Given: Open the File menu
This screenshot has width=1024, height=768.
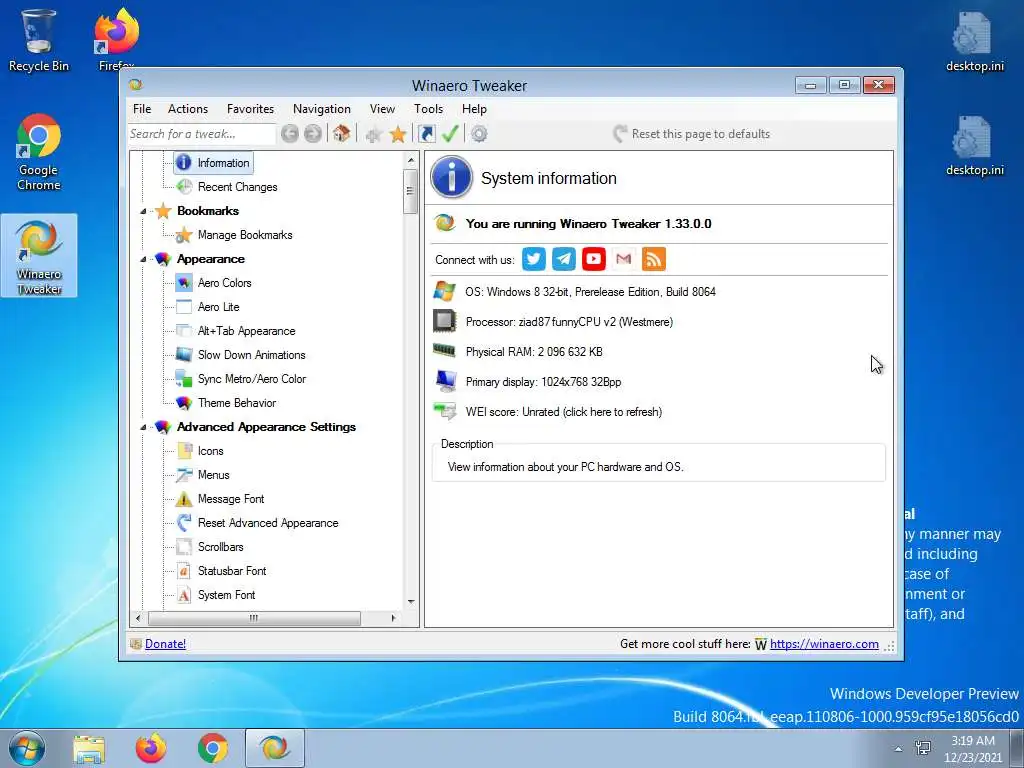Looking at the screenshot, I should click(142, 109).
